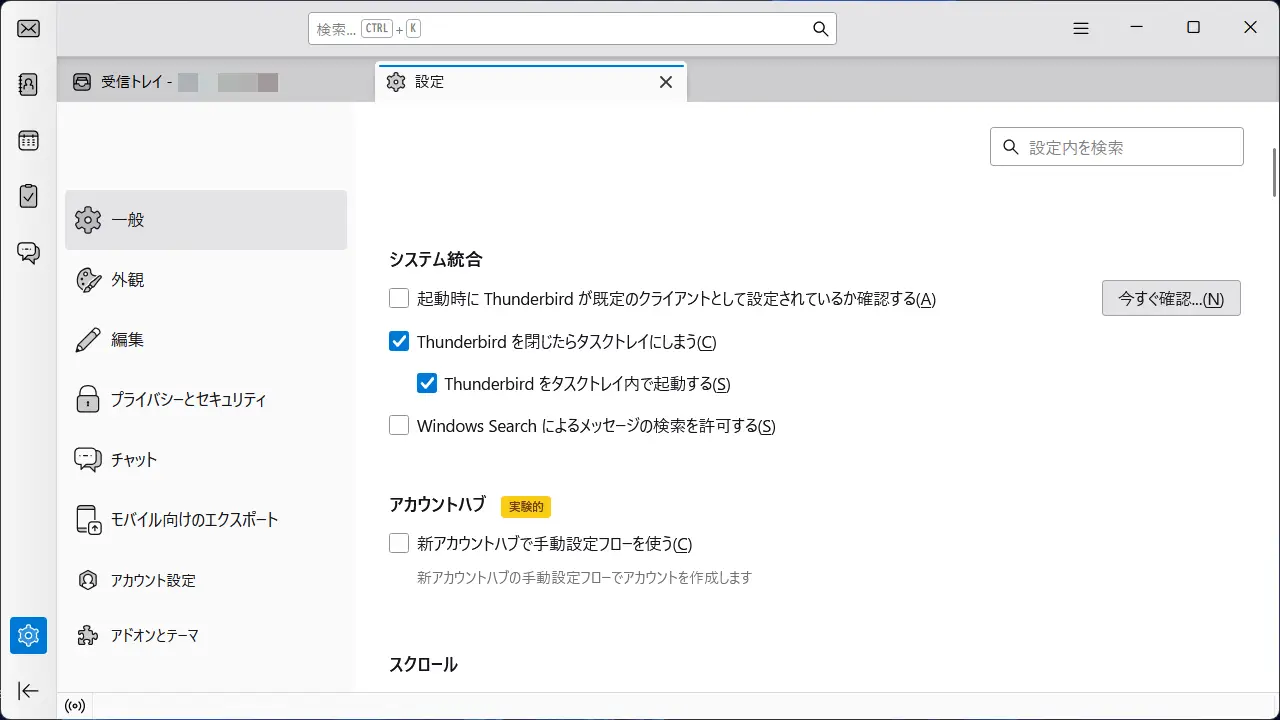Uncheck Thunderbird を閉じたらタスクトレイにしまう

click(399, 341)
